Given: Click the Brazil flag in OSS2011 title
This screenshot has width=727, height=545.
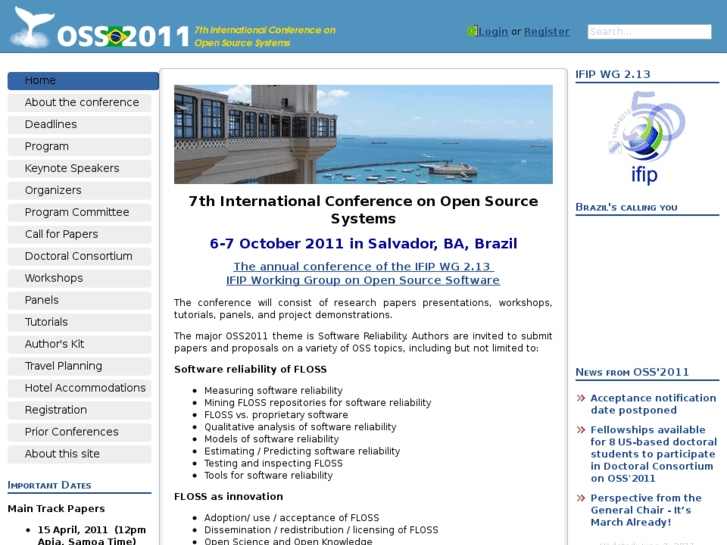Looking at the screenshot, I should 116,37.
